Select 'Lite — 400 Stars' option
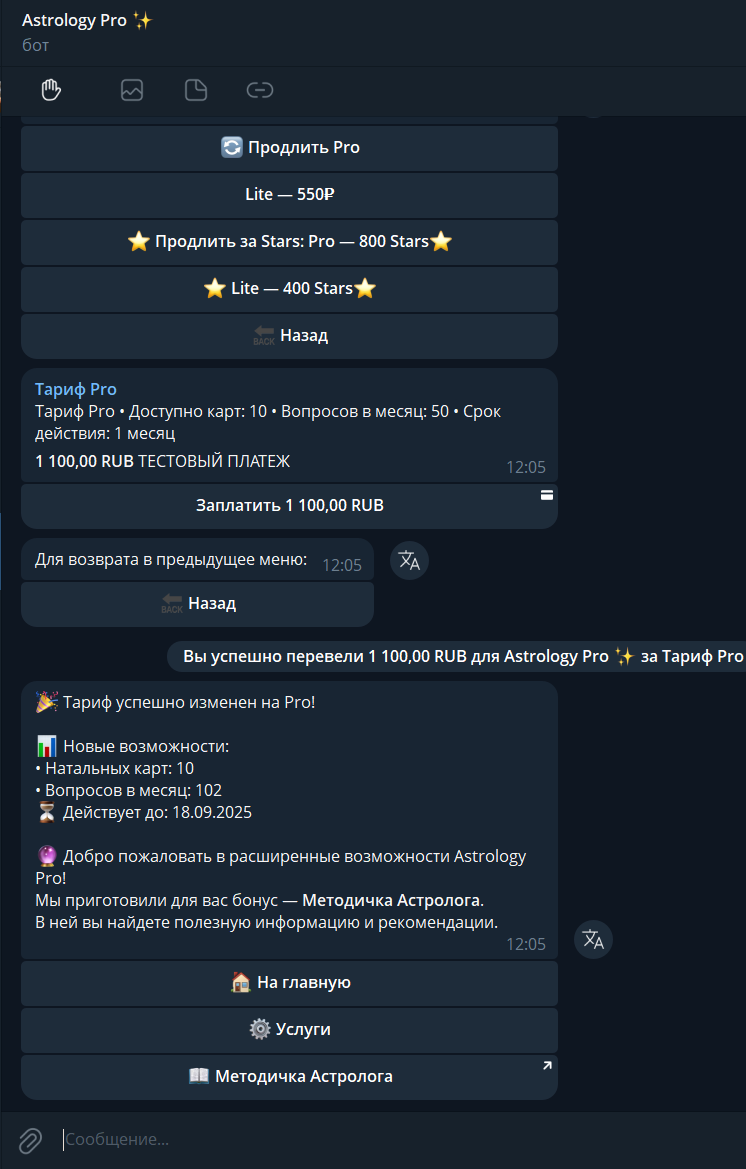This screenshot has width=746, height=1169. (x=289, y=289)
